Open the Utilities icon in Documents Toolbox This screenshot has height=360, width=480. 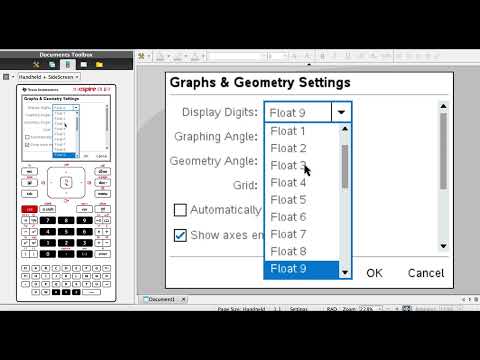tap(84, 64)
